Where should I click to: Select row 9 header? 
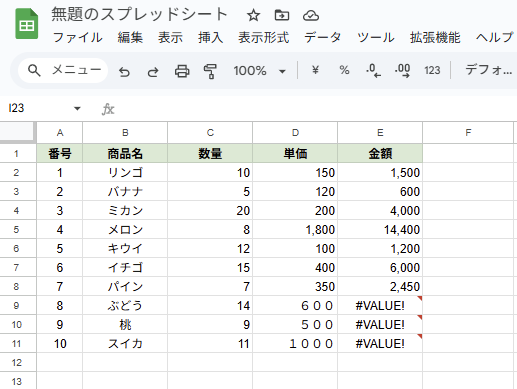pyautogui.click(x=18, y=305)
